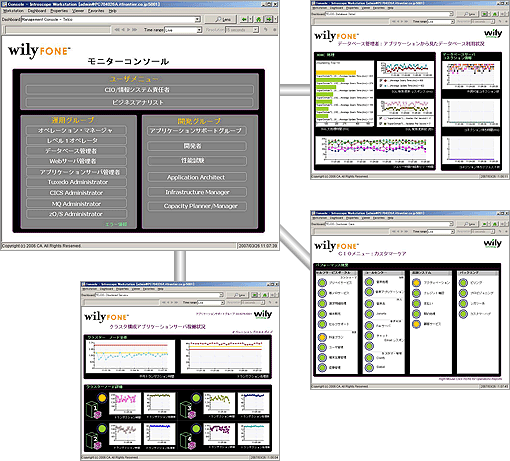Viewport: 510px width, 461px height.
Task: Click the green home icon in main console
Action: [259, 19]
